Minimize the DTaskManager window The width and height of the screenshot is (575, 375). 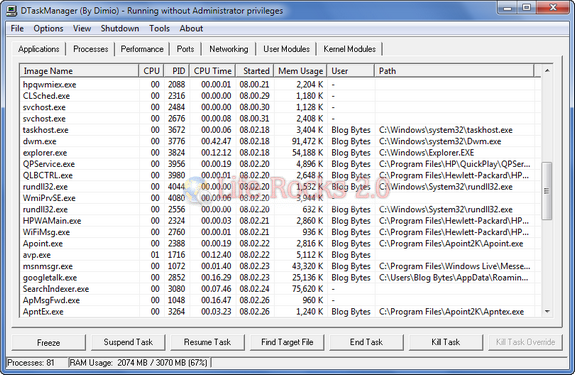click(x=508, y=8)
